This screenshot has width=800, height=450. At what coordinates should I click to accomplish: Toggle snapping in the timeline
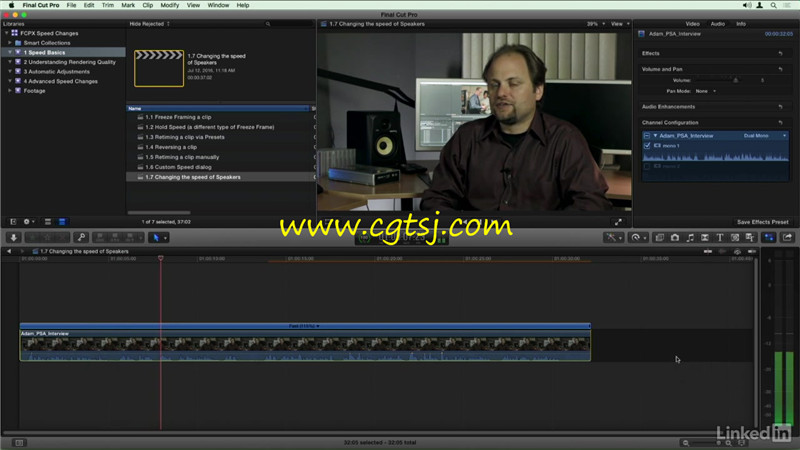752,252
